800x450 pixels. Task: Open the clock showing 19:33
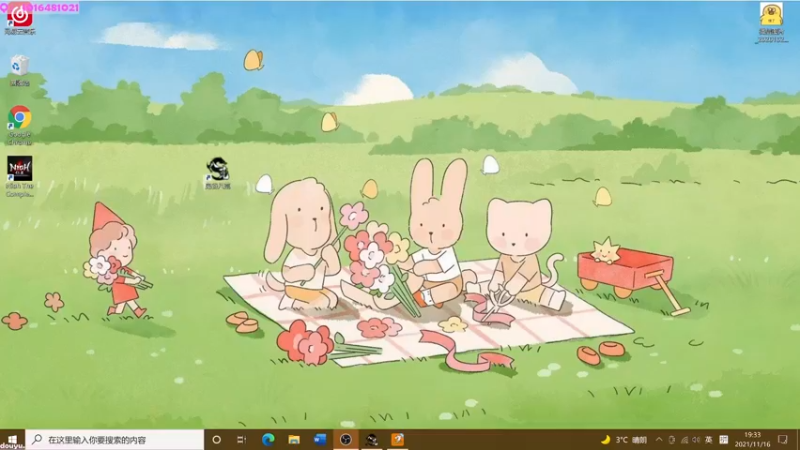(x=753, y=439)
